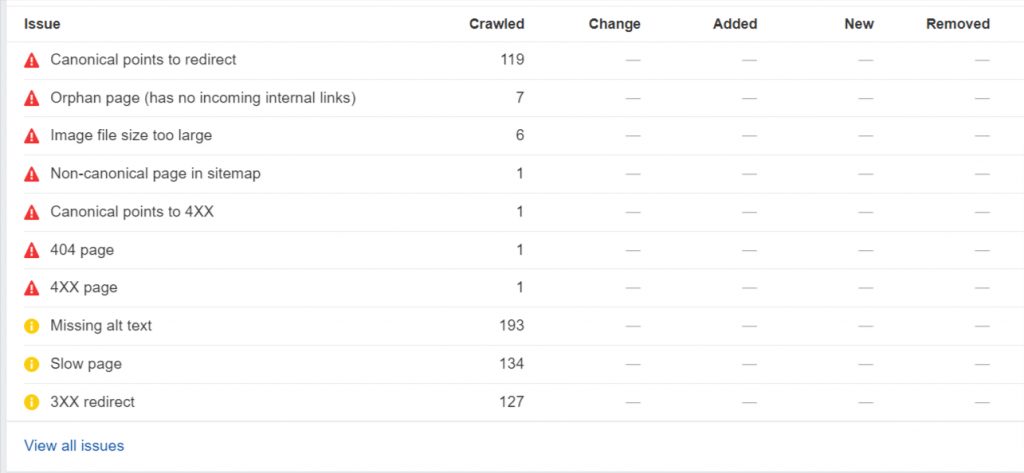Click error icon beside Non-canonical page in sitemap
Screen dimensions: 1024x473
pos(32,174)
